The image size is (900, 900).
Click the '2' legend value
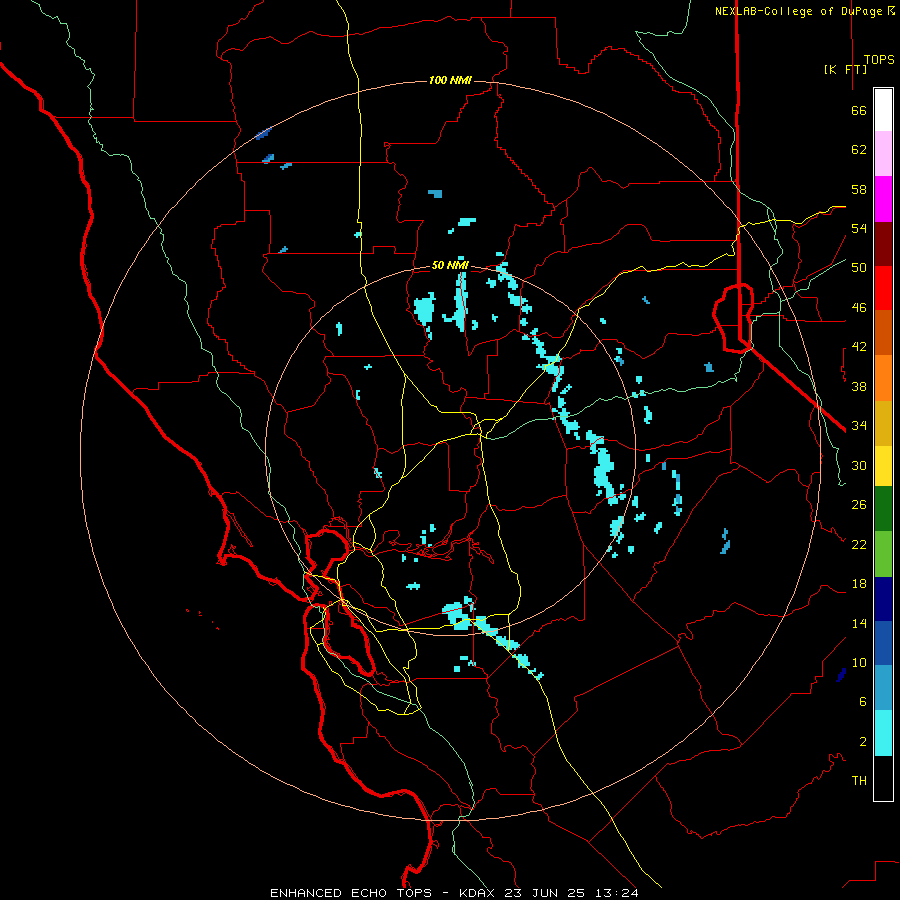[x=863, y=742]
